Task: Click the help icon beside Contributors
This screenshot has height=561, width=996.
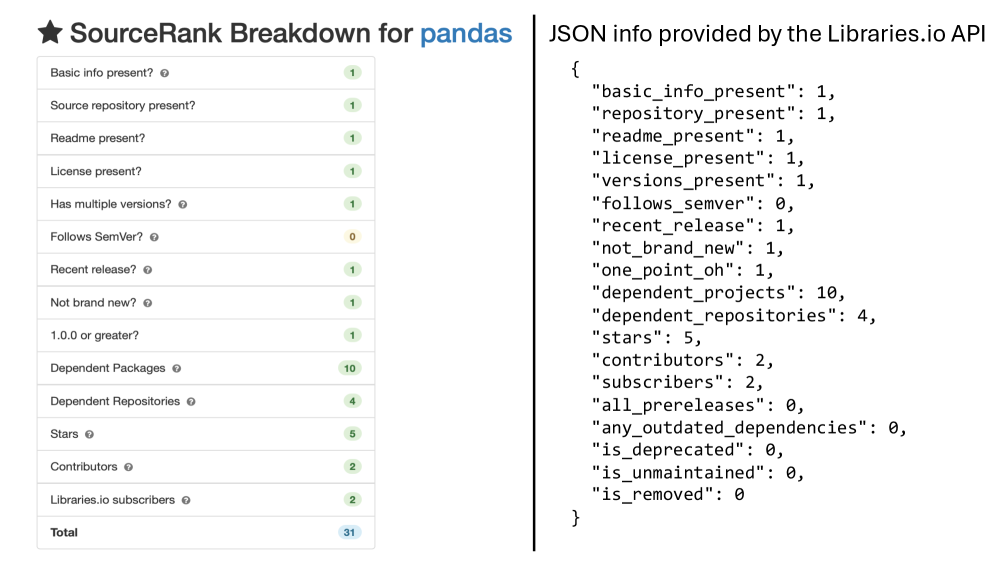Action: point(128,467)
